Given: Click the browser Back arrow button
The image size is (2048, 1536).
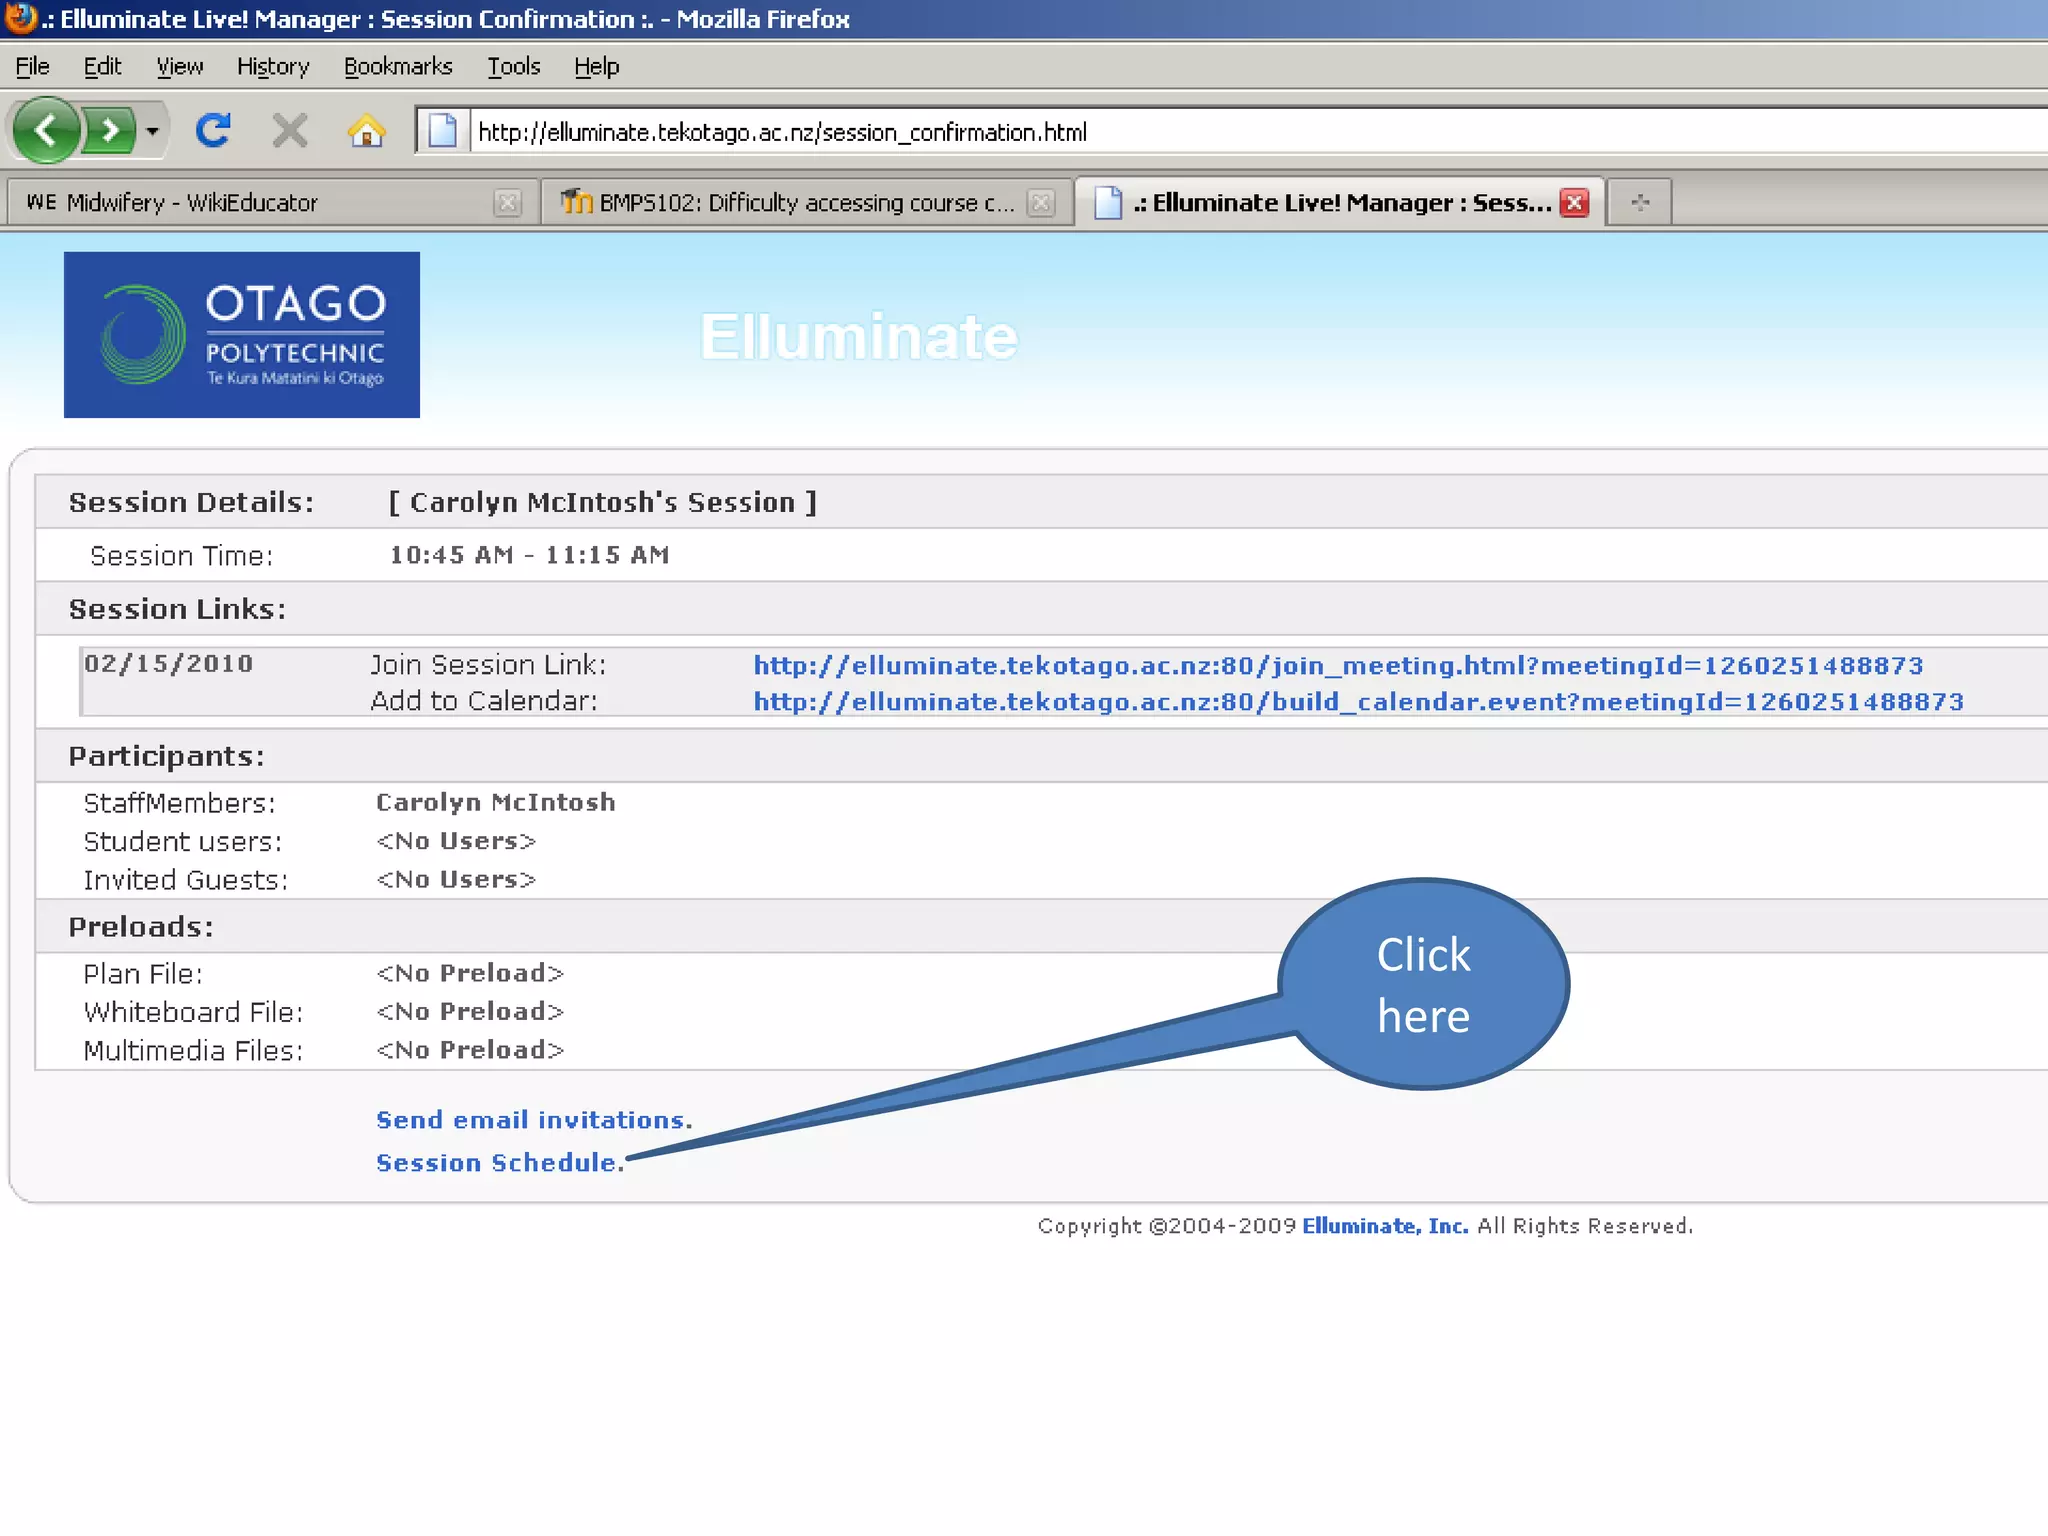Looking at the screenshot, I should click(x=45, y=130).
